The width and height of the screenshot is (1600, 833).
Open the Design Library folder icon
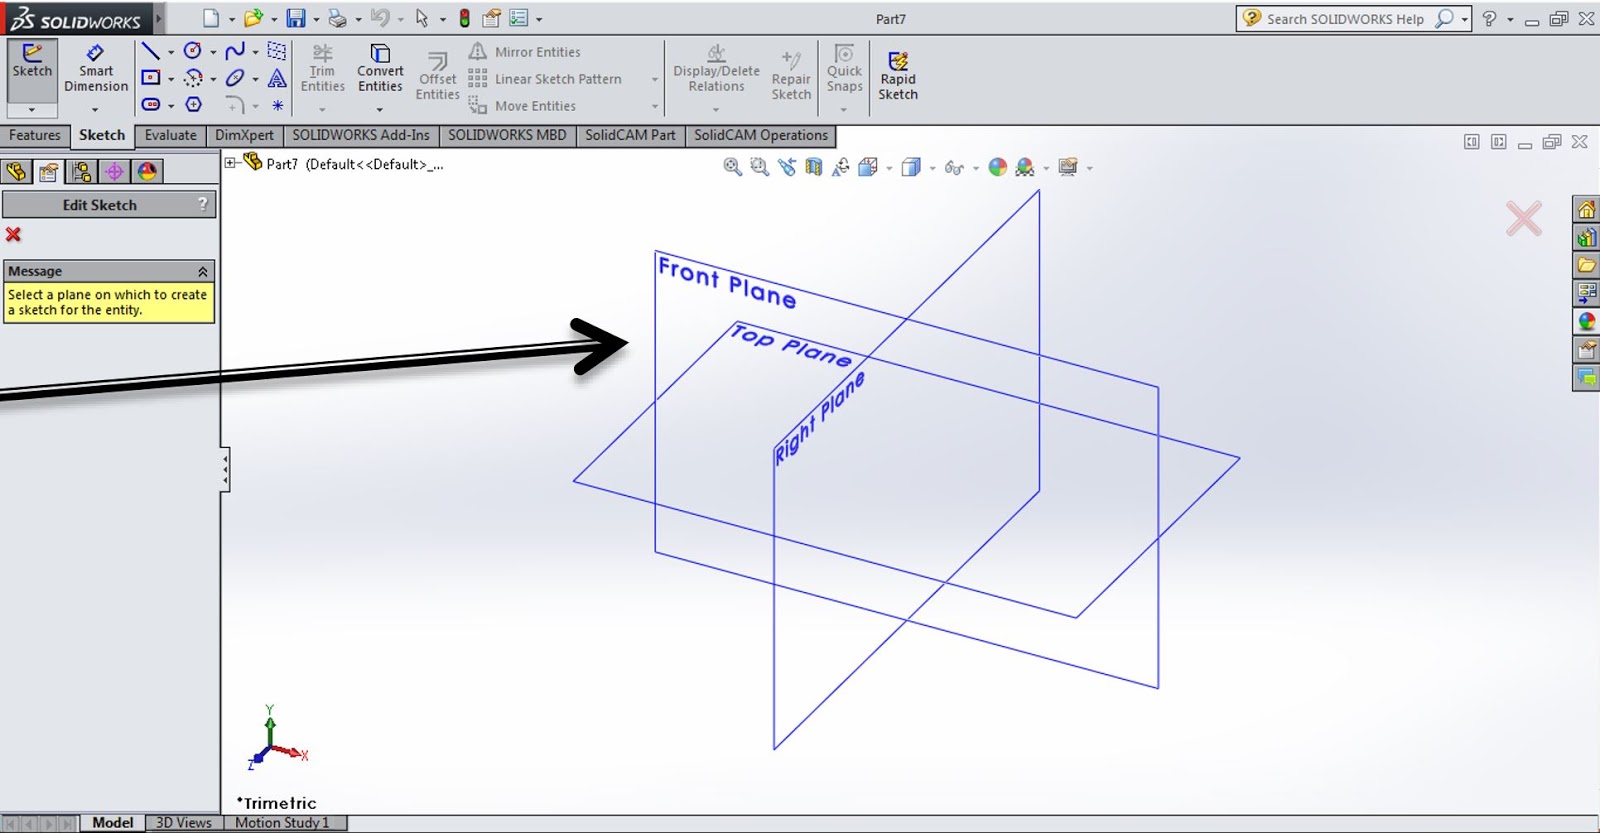point(1586,265)
